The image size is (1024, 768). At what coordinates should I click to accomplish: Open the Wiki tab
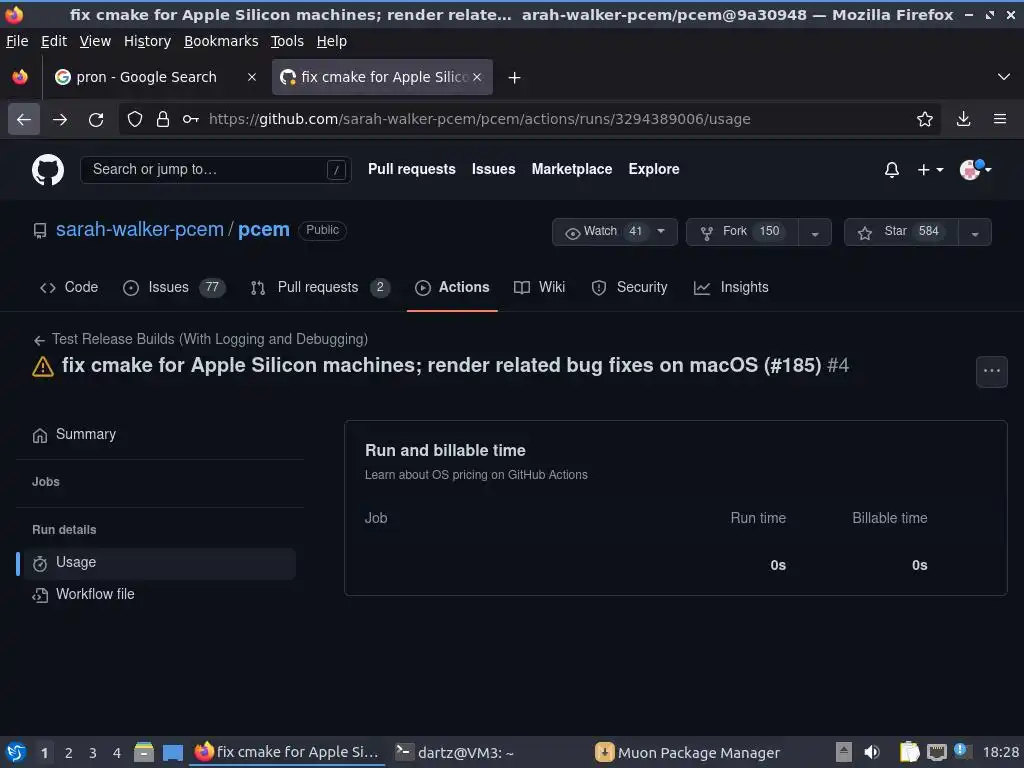coord(539,287)
